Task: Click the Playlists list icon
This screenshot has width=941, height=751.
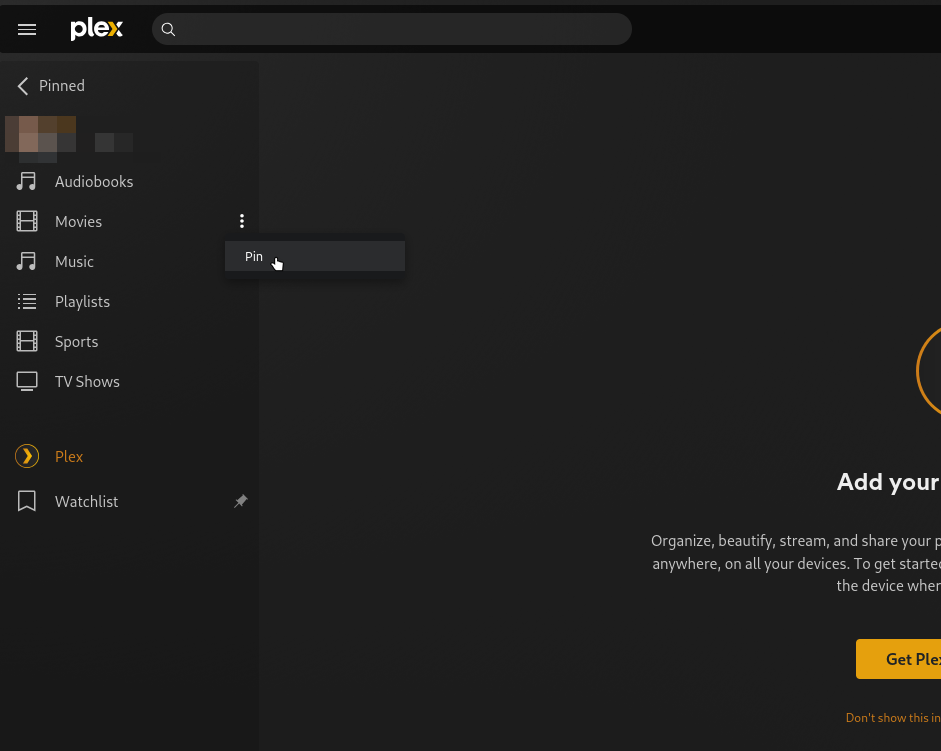Action: 27,301
